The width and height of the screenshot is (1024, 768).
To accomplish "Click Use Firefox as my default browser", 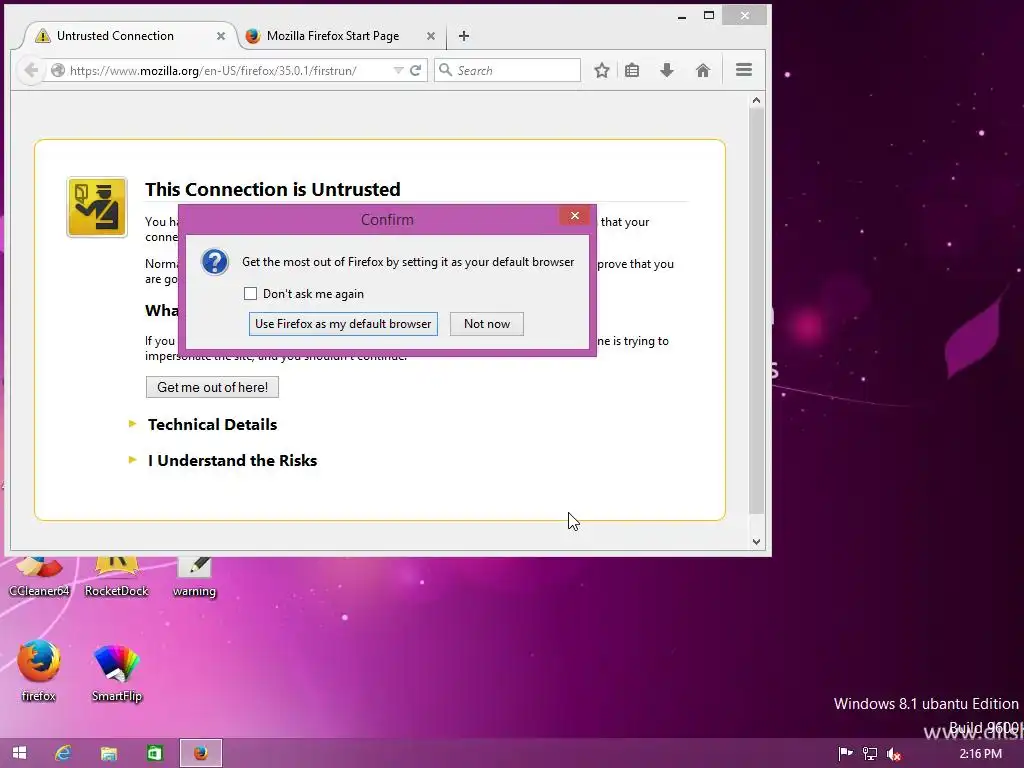I will [343, 324].
